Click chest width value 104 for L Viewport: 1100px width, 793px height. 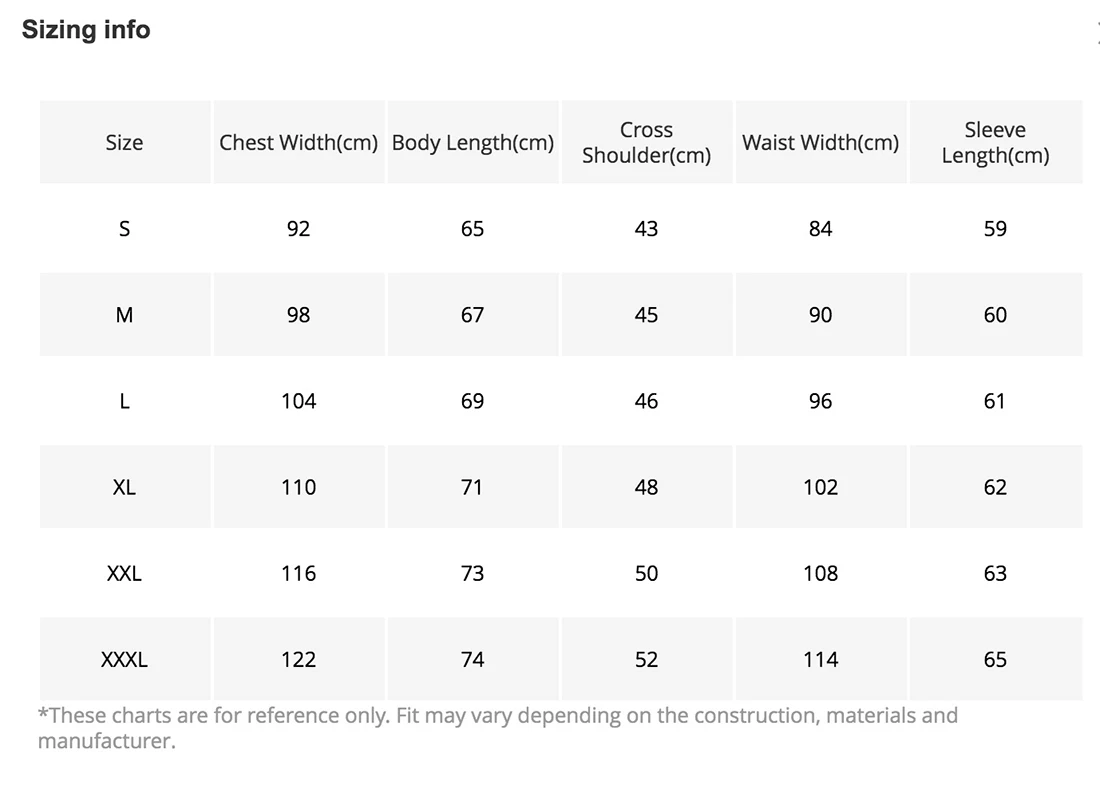298,401
